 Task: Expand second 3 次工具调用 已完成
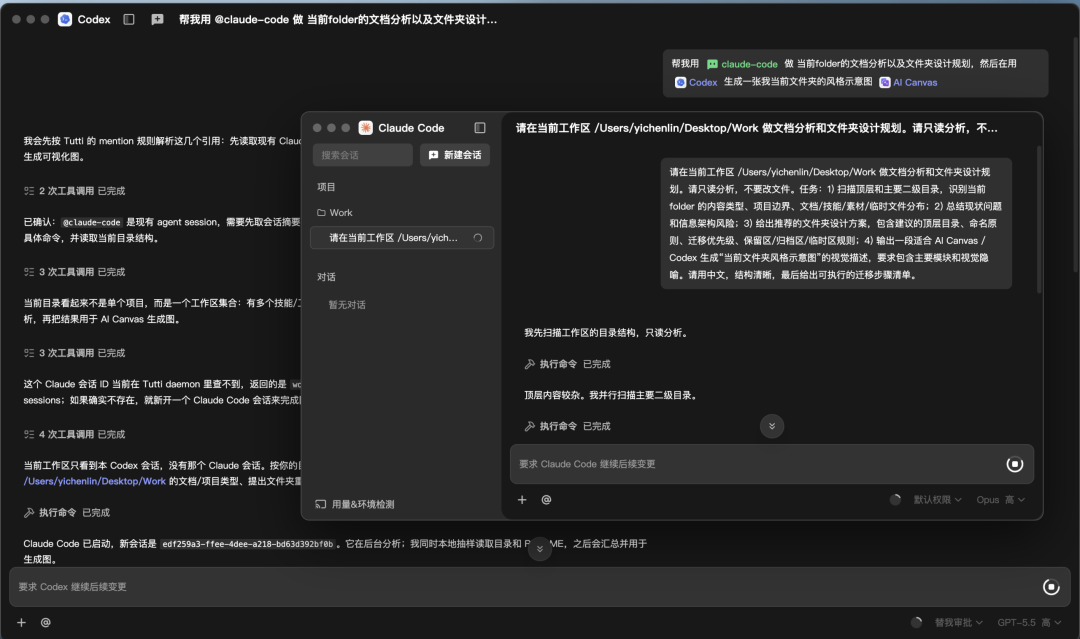tap(74, 353)
